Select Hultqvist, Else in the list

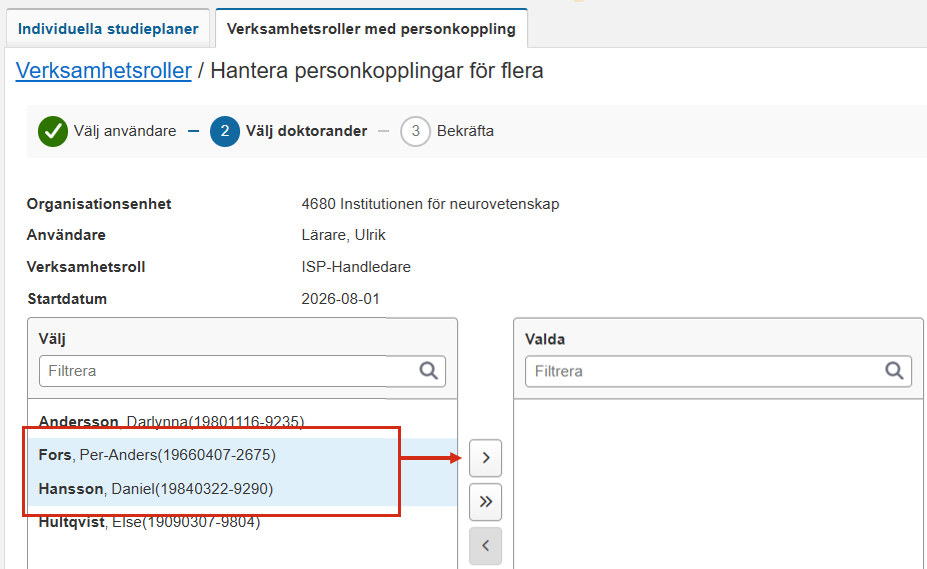tap(242, 522)
